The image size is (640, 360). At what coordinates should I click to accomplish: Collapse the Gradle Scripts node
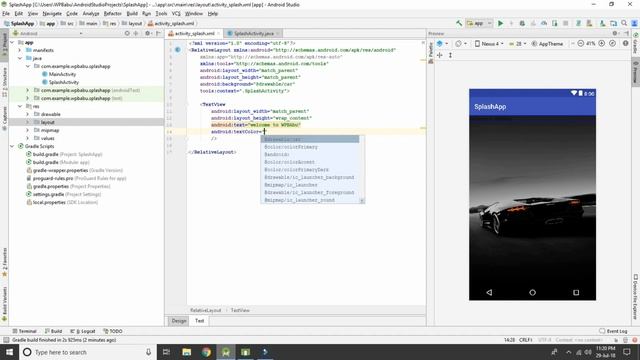[12, 146]
